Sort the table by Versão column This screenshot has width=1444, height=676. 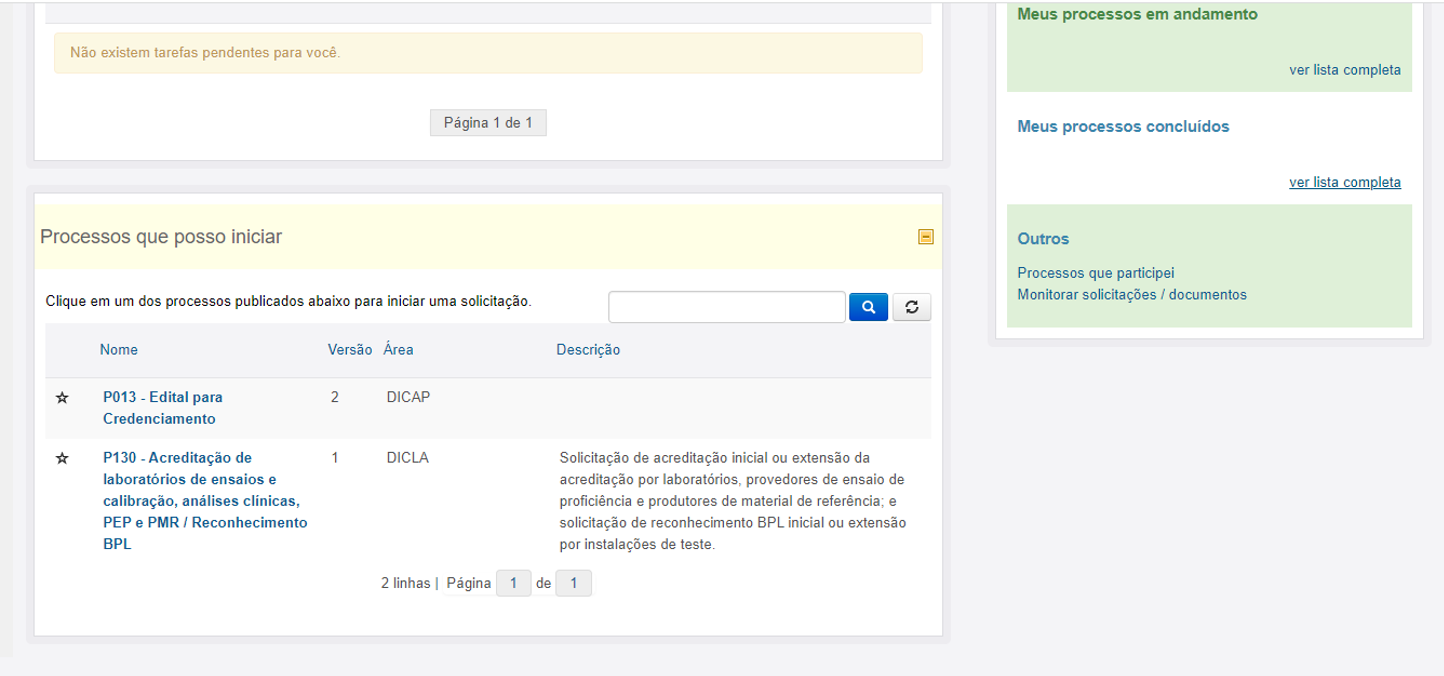[350, 350]
